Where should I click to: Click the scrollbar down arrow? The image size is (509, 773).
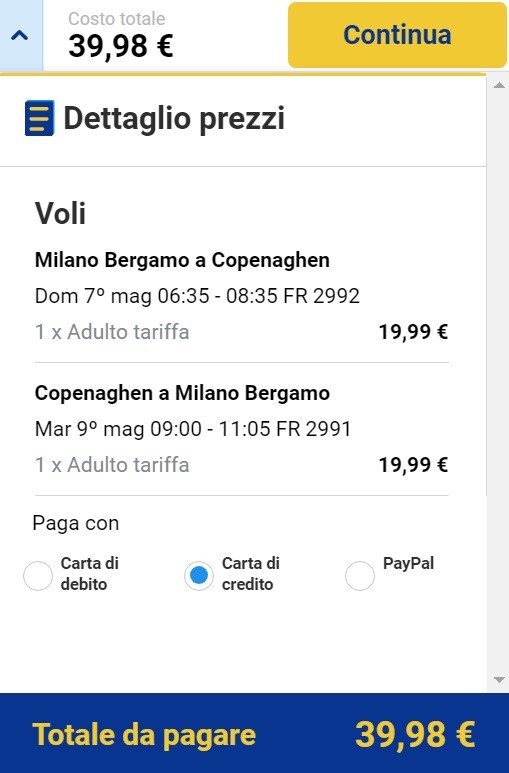[x=499, y=680]
